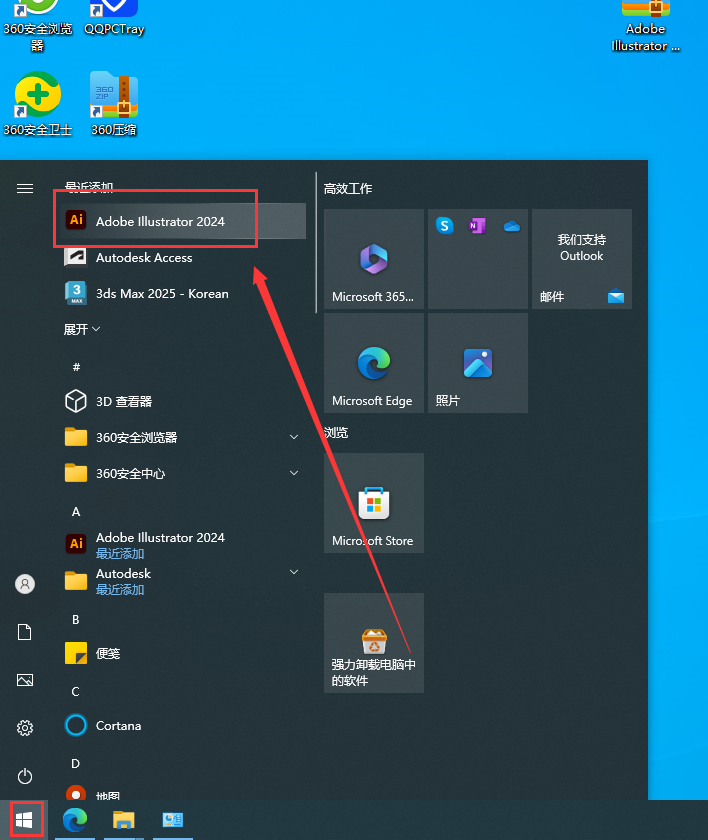Image resolution: width=708 pixels, height=840 pixels.
Task: Open File Explorer from the taskbar
Action: [124, 820]
